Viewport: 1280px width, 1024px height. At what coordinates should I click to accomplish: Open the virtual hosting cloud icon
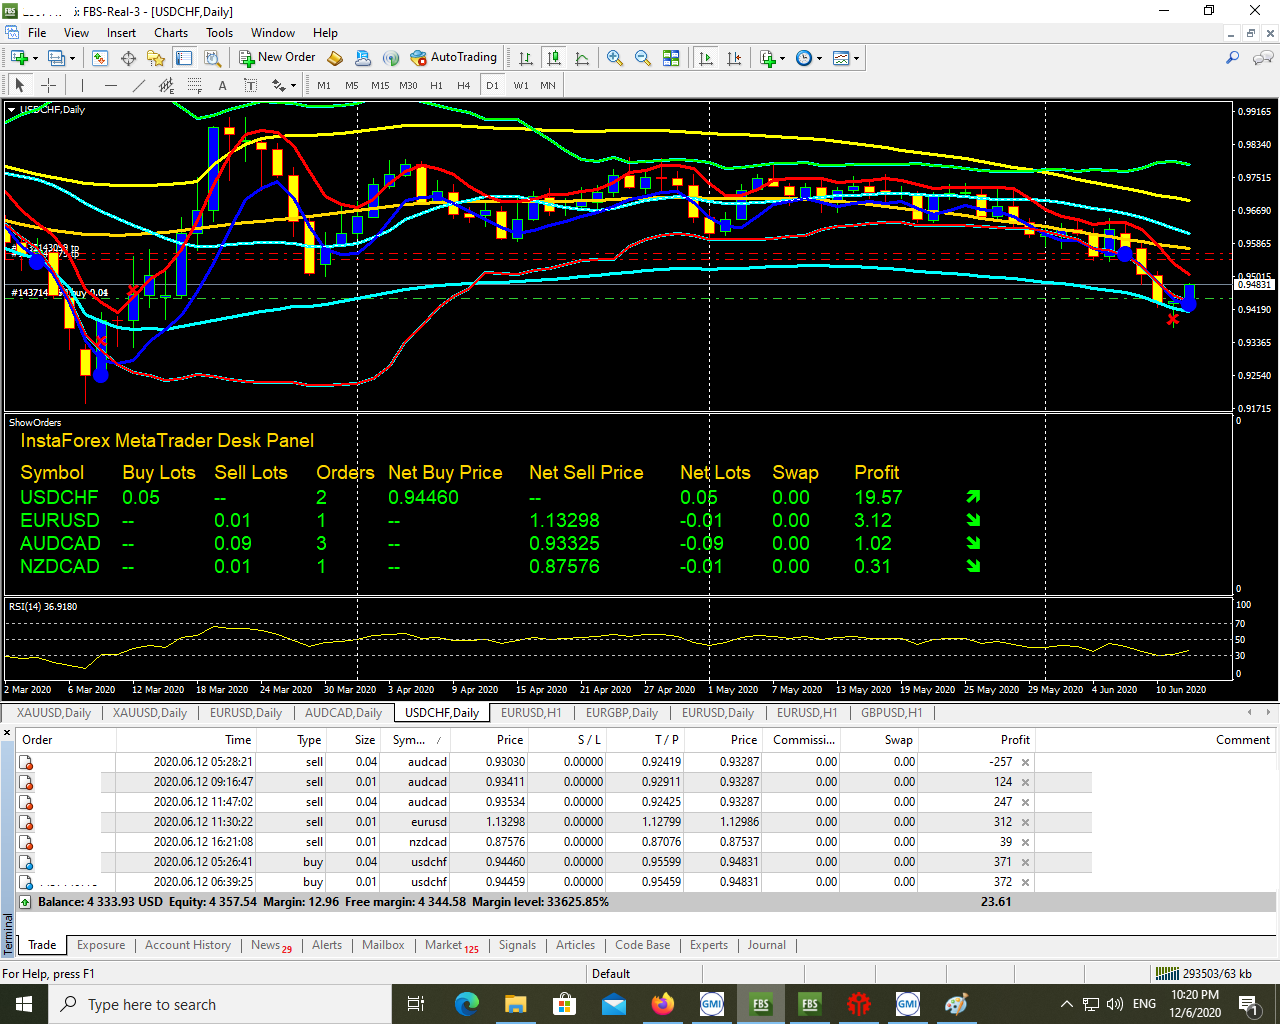coord(363,58)
